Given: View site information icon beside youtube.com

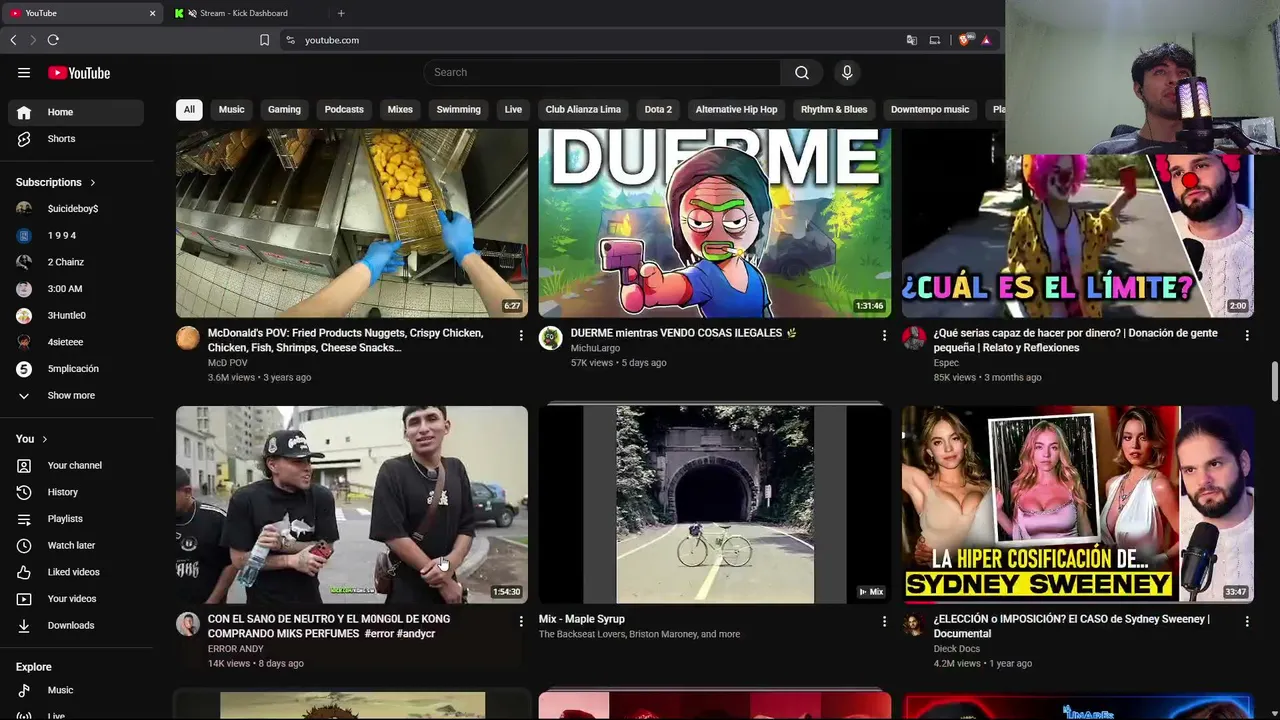Looking at the screenshot, I should (x=290, y=40).
